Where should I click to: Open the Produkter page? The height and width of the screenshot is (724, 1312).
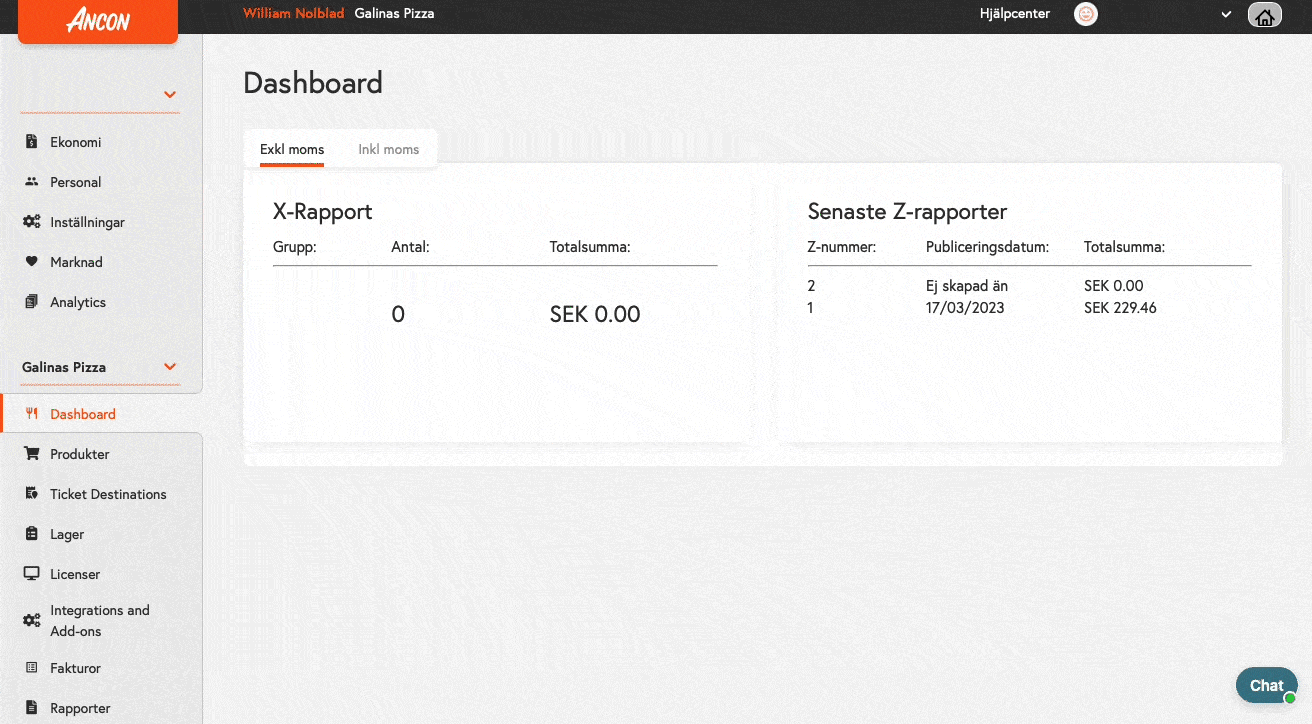pos(80,454)
